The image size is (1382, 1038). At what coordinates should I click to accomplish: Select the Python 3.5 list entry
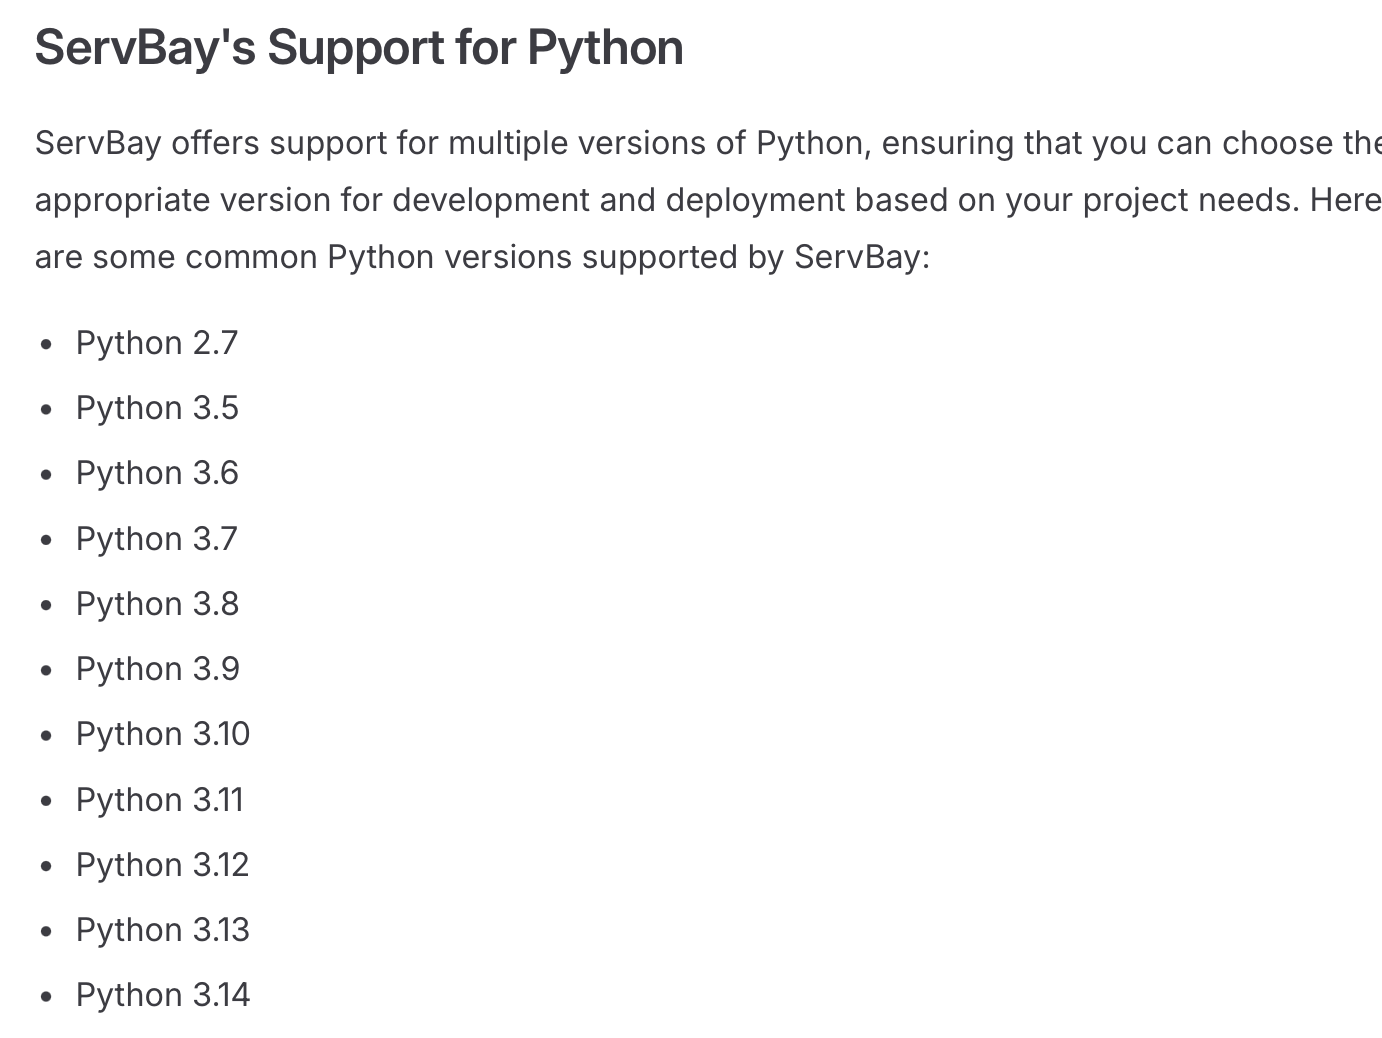coord(157,408)
